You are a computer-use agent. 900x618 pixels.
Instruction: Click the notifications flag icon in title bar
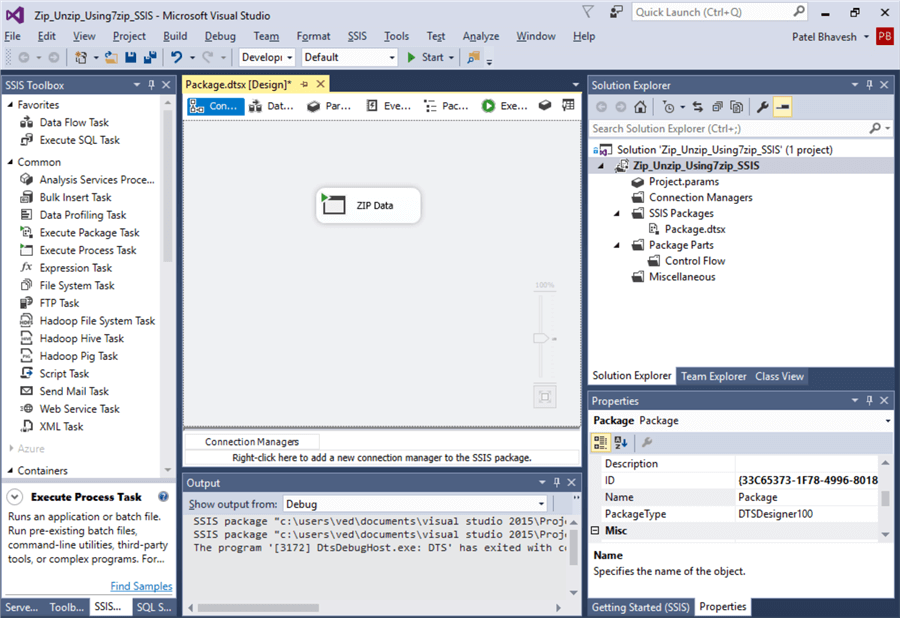coord(587,12)
